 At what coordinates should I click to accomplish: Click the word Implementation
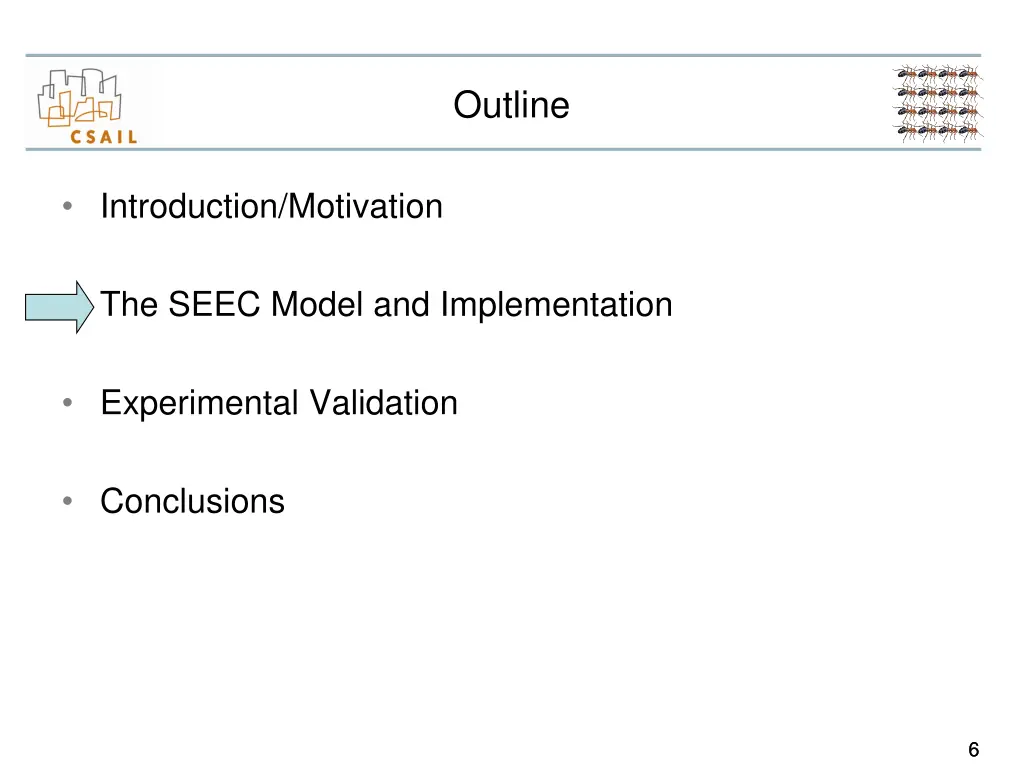point(556,304)
